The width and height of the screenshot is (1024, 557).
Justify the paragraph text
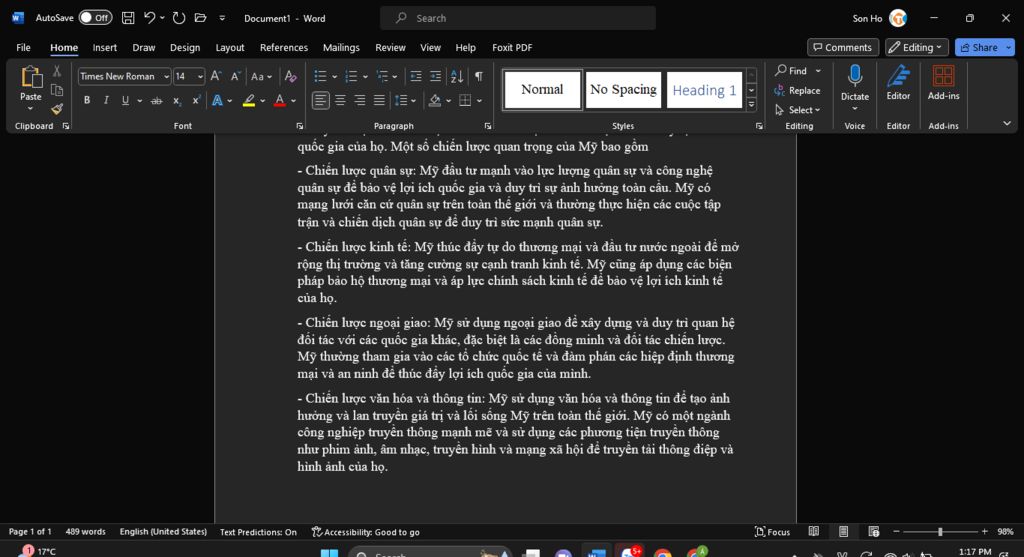(379, 101)
